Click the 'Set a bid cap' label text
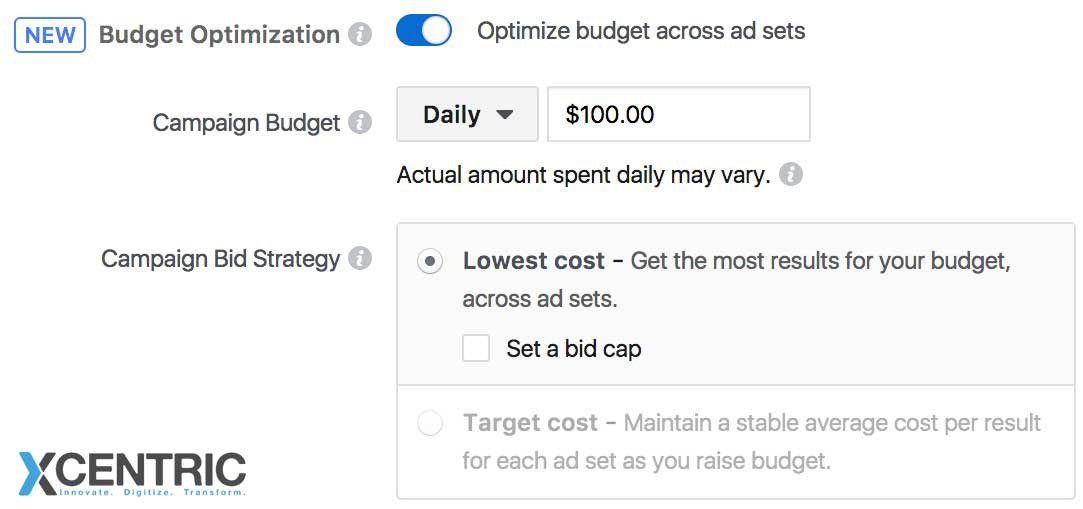The image size is (1083, 509). 573,349
